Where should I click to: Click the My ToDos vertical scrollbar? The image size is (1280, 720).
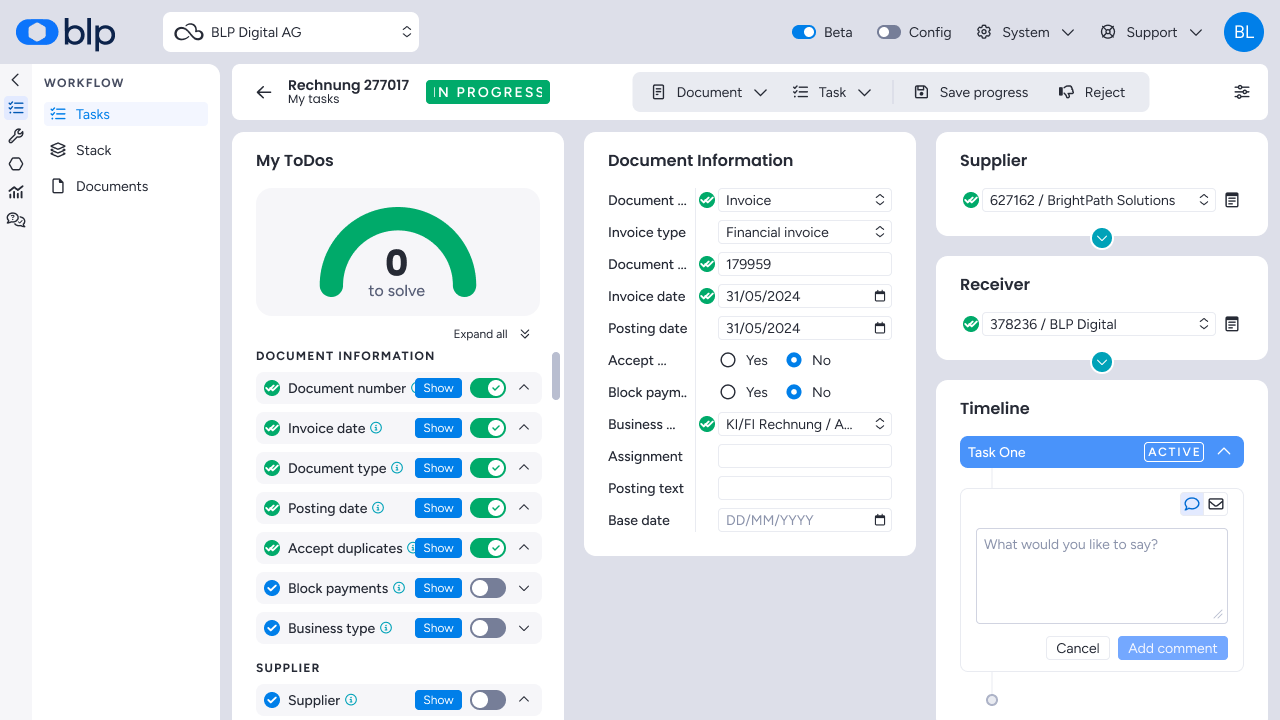(x=556, y=376)
